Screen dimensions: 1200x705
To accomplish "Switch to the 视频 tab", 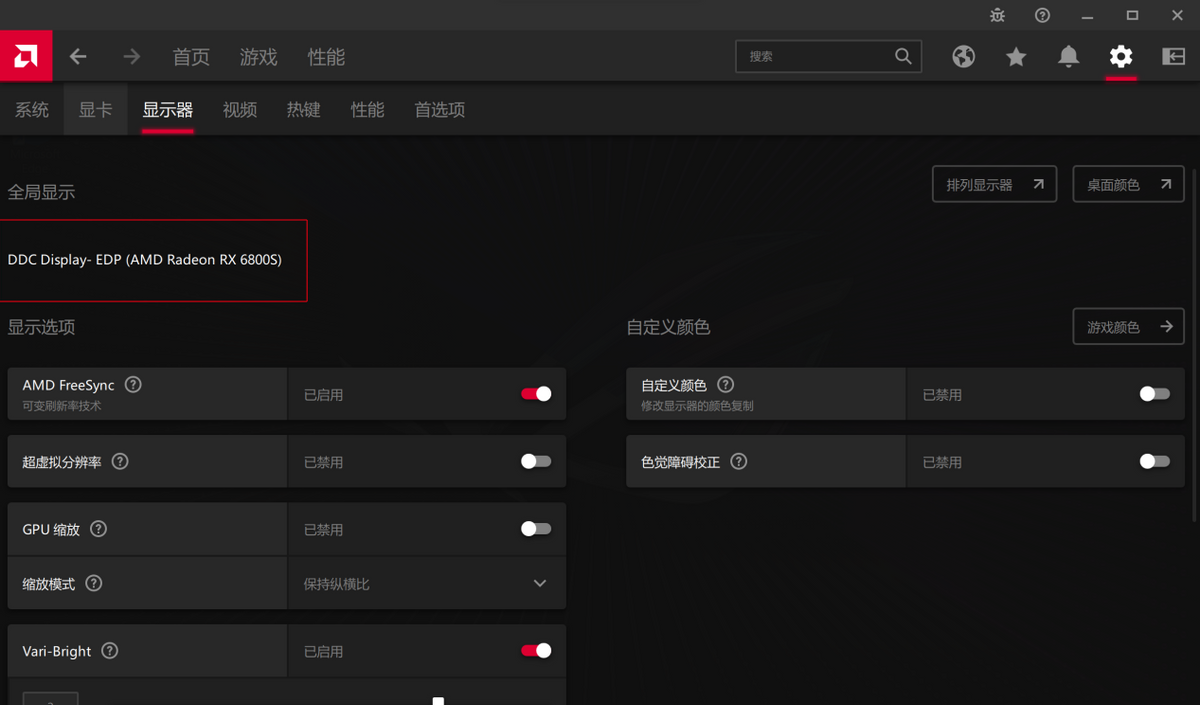I will pyautogui.click(x=240, y=110).
